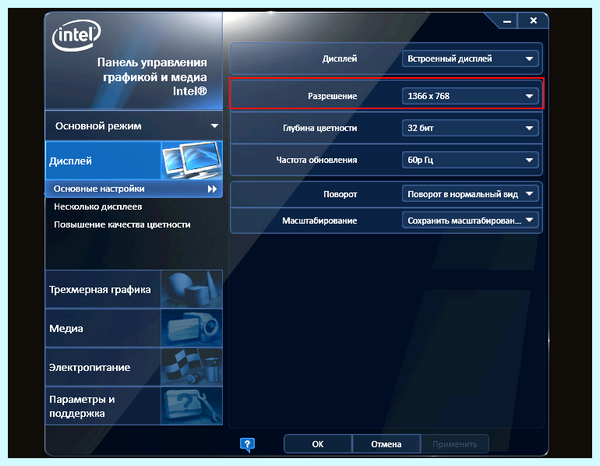Select Основные настройки submenu item

point(134,189)
